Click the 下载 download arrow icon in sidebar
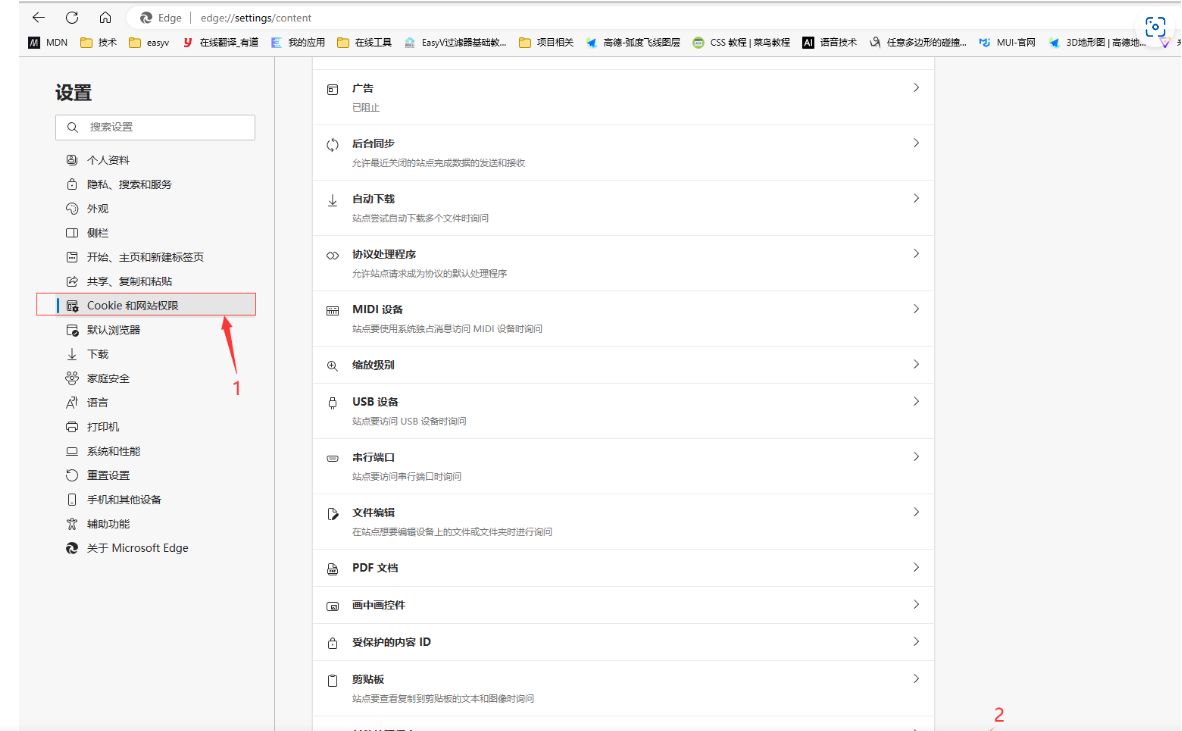 pyautogui.click(x=72, y=354)
